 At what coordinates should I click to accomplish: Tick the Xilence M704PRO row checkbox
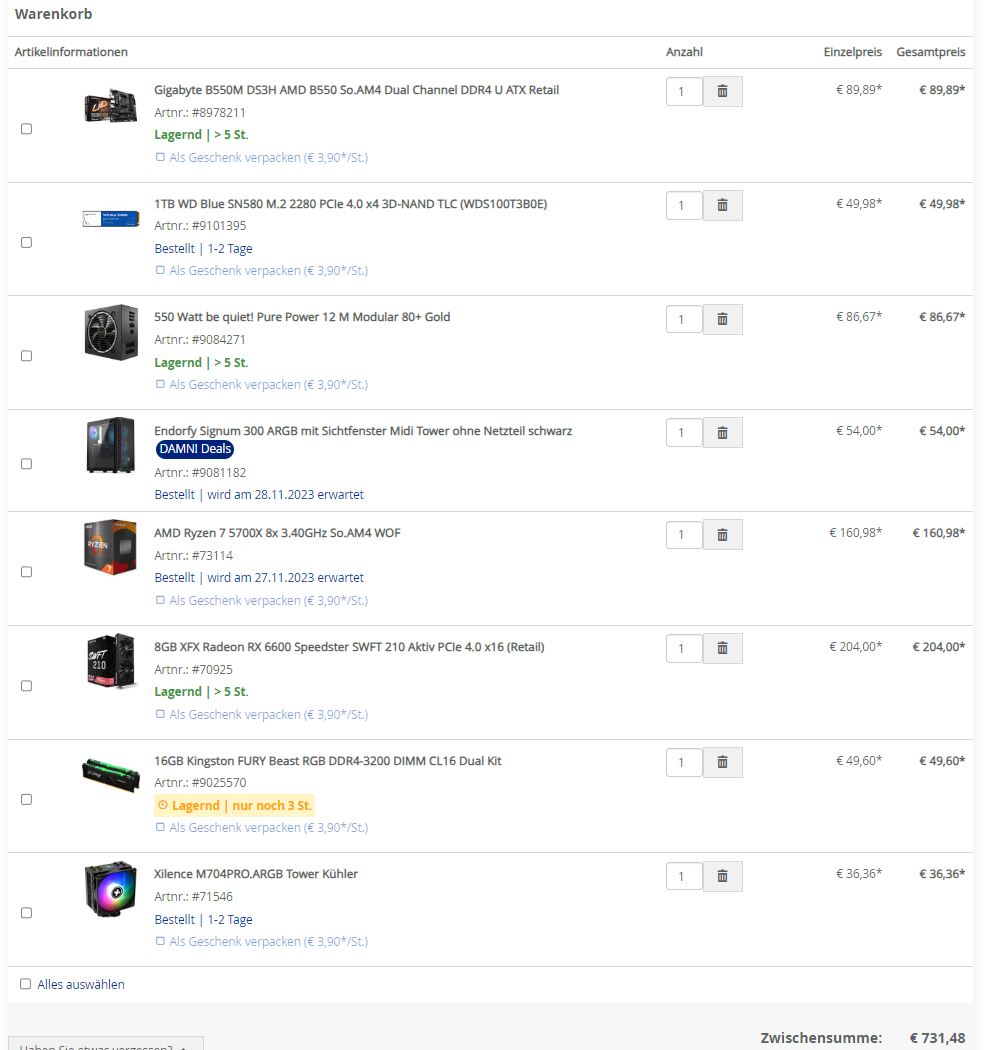point(26,913)
